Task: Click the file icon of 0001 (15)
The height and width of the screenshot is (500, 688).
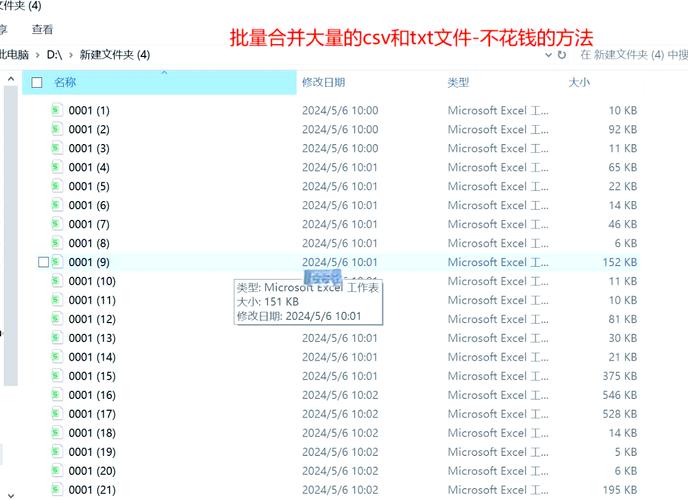Action: 57,376
